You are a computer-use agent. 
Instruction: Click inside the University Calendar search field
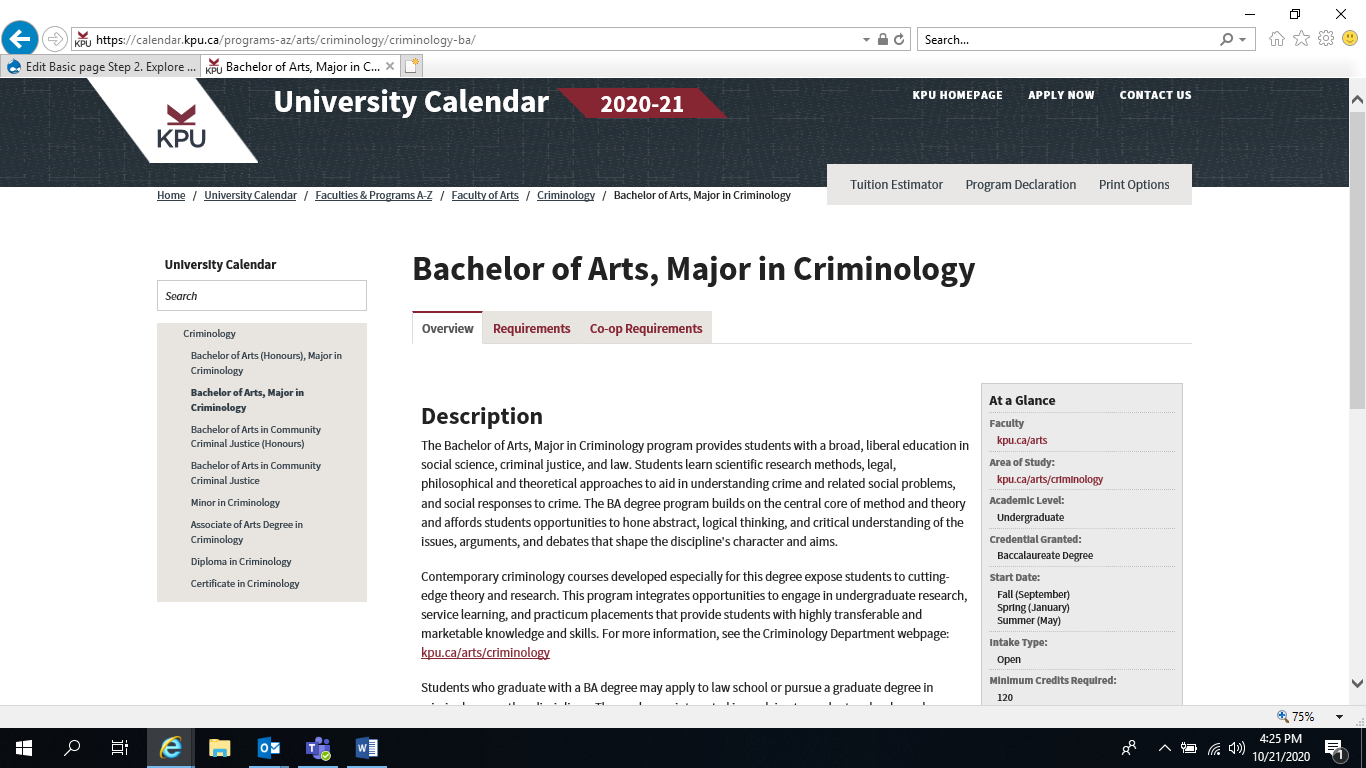point(261,295)
